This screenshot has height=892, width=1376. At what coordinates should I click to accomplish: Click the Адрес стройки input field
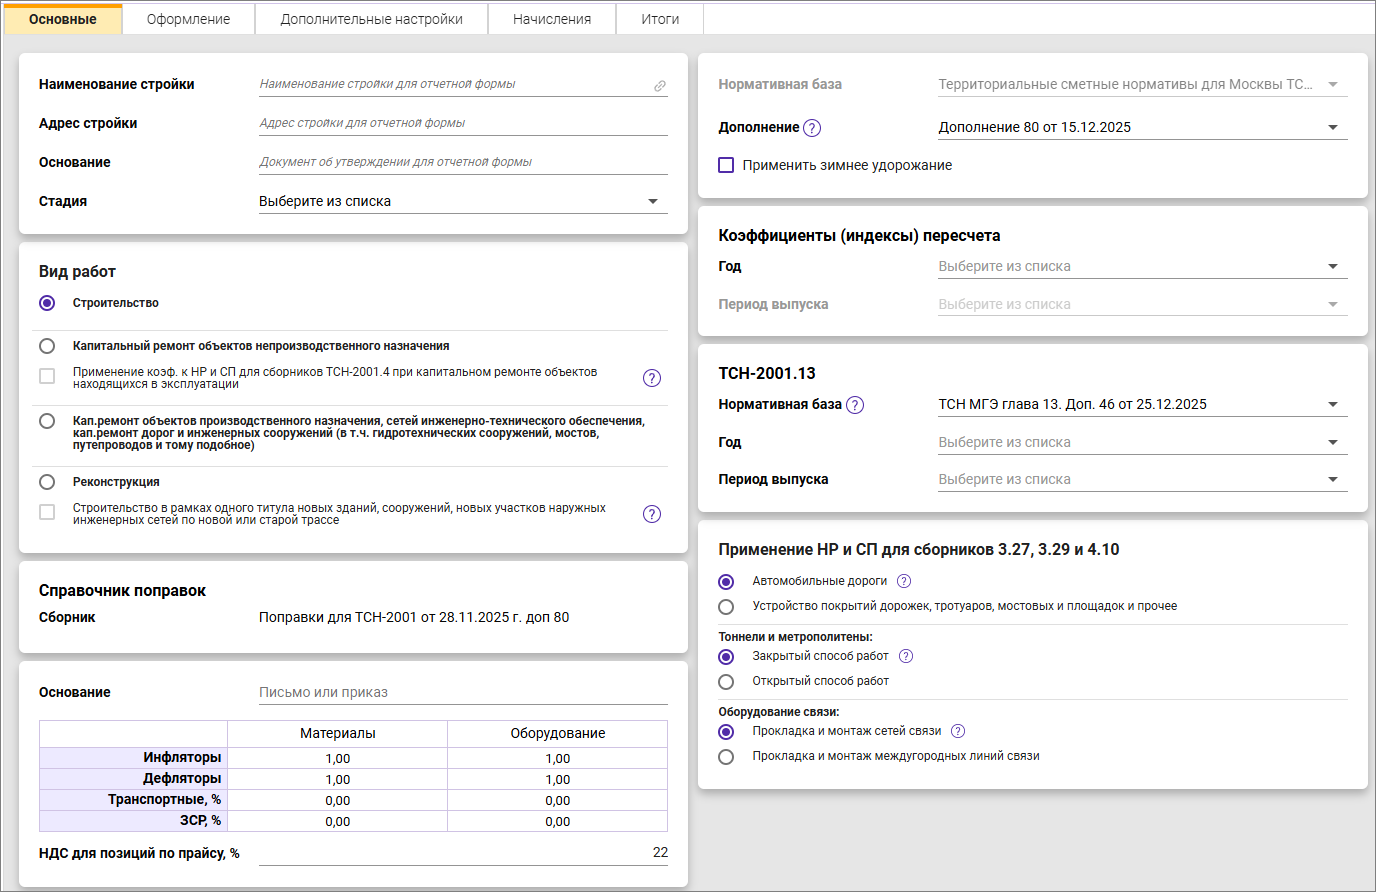(462, 123)
